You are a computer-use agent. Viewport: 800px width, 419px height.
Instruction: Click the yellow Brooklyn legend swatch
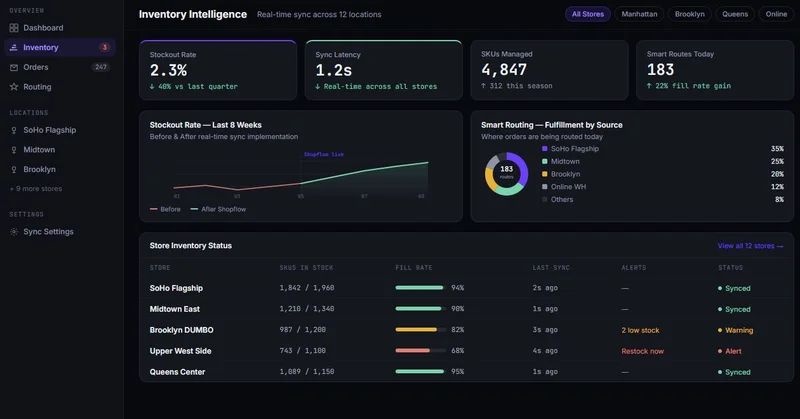[x=544, y=174]
